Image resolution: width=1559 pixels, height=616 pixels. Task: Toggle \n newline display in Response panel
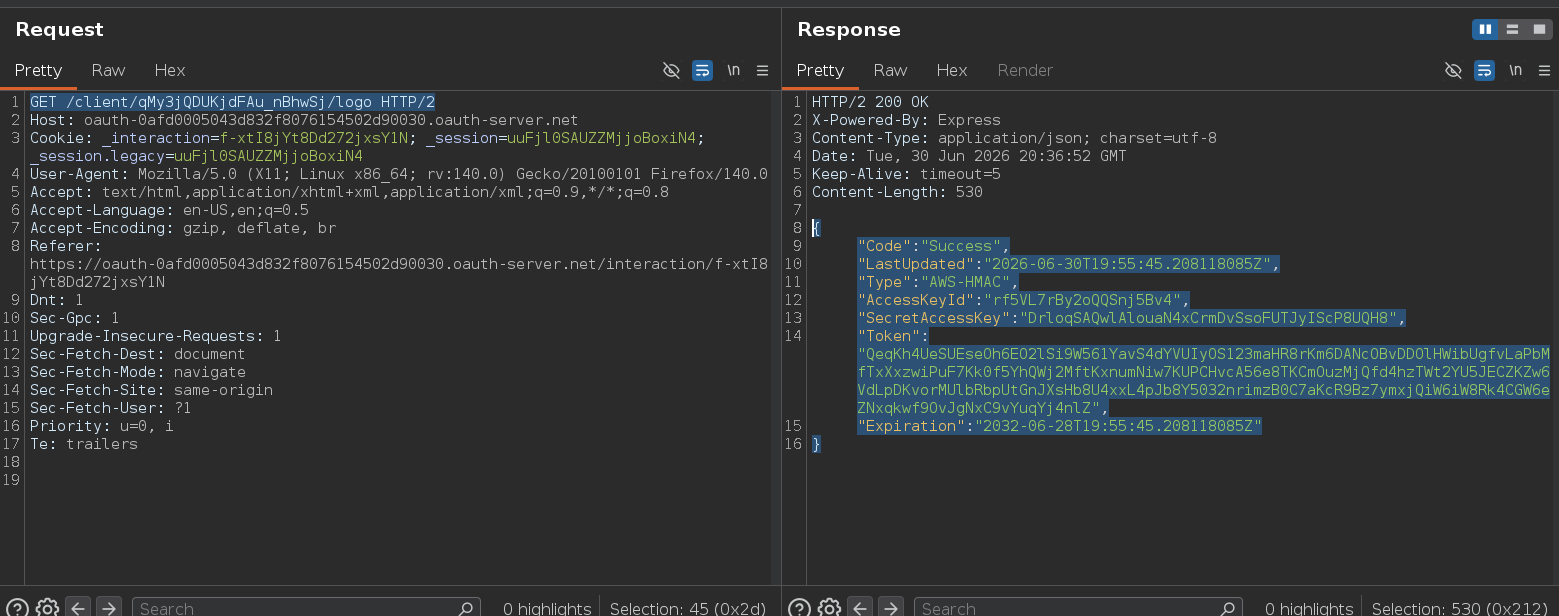1515,70
